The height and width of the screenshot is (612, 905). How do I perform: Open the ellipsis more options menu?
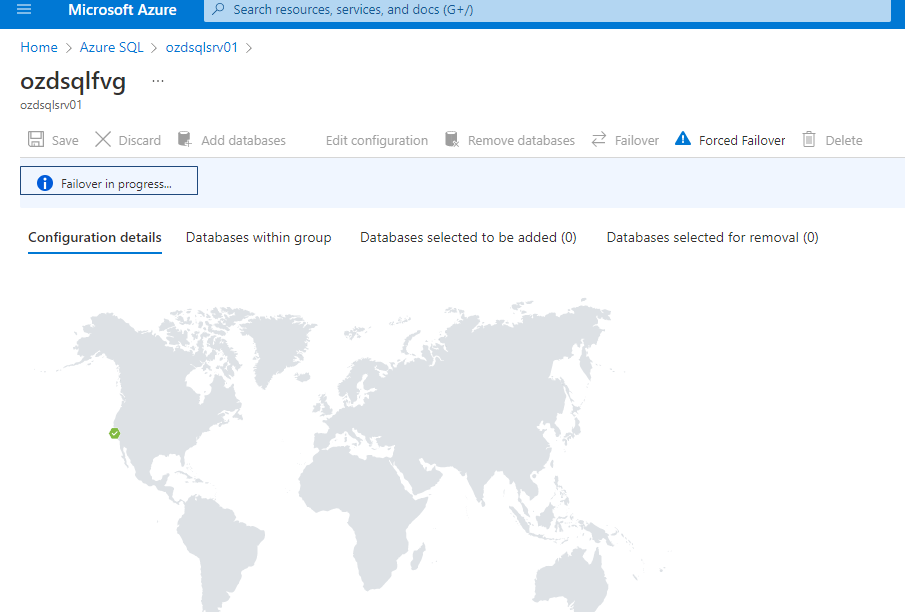[158, 81]
